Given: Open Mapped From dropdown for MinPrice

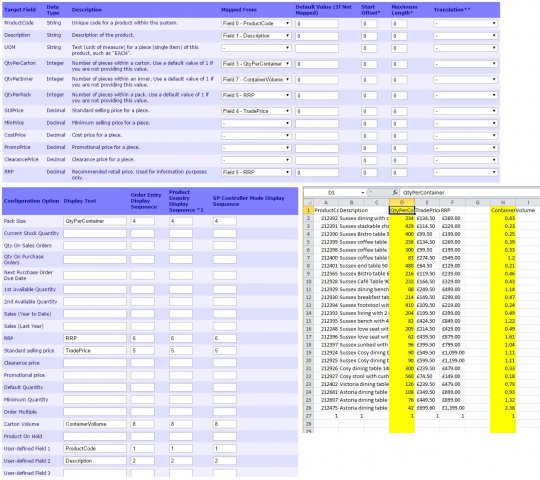Looking at the screenshot, I should pyautogui.click(x=256, y=123).
